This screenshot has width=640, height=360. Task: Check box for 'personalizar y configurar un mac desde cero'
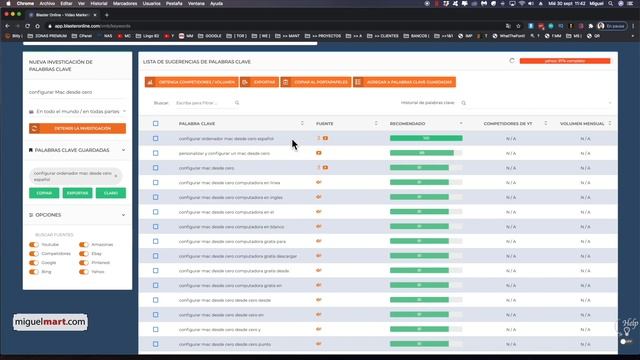pyautogui.click(x=156, y=153)
